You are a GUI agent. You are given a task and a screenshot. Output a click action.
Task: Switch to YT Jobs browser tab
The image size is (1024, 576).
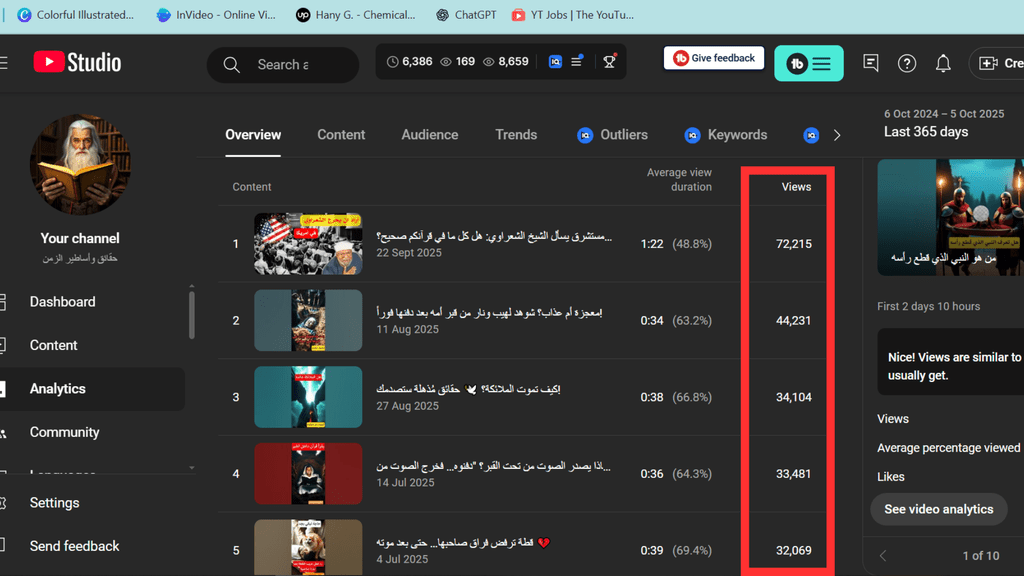(573, 15)
